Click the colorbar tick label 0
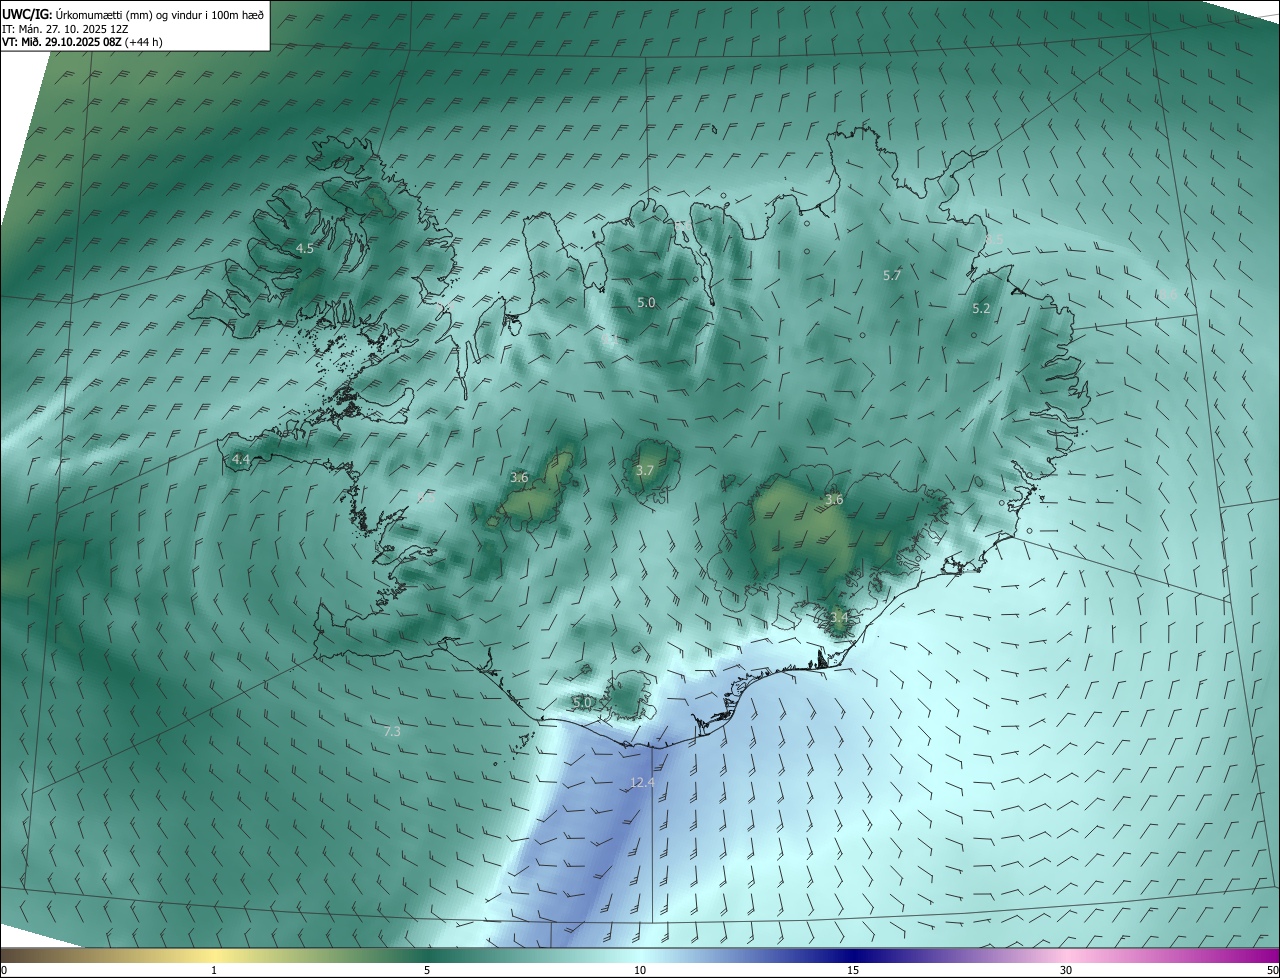Image resolution: width=1280 pixels, height=978 pixels. (3, 970)
